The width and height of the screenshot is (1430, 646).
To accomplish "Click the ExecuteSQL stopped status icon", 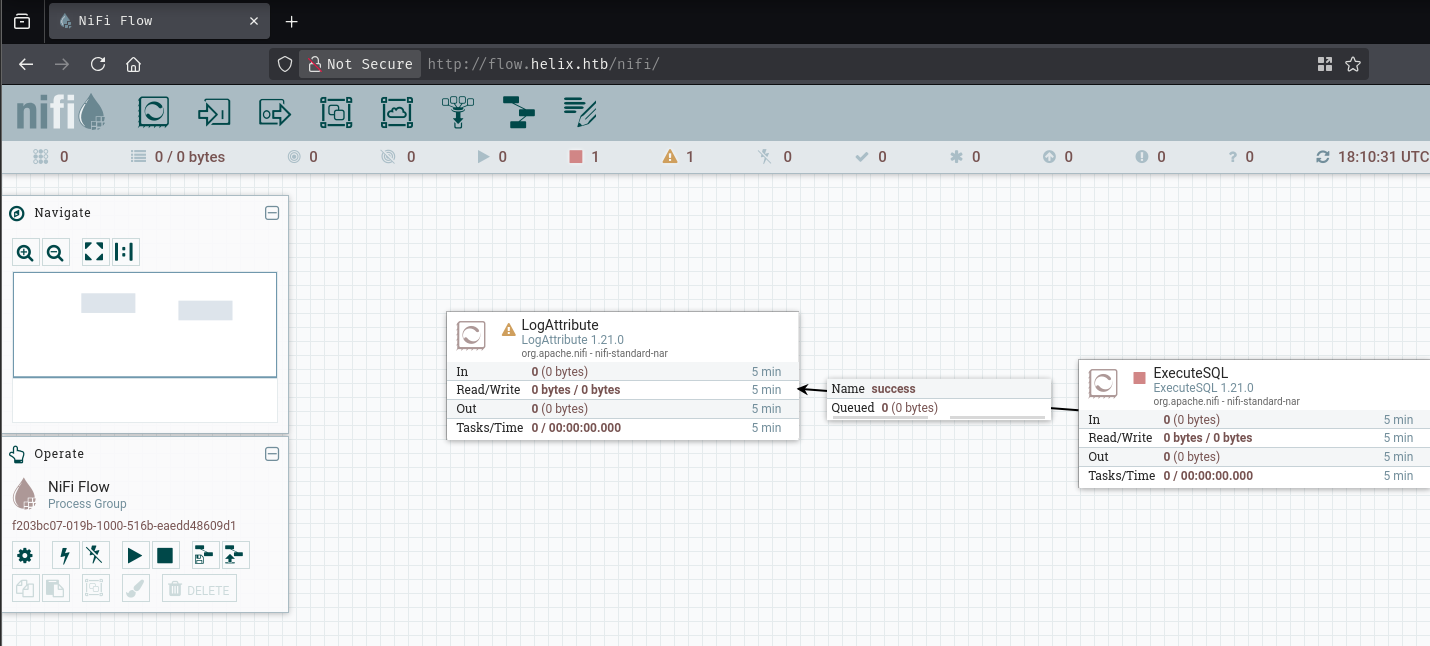I will tap(1139, 377).
